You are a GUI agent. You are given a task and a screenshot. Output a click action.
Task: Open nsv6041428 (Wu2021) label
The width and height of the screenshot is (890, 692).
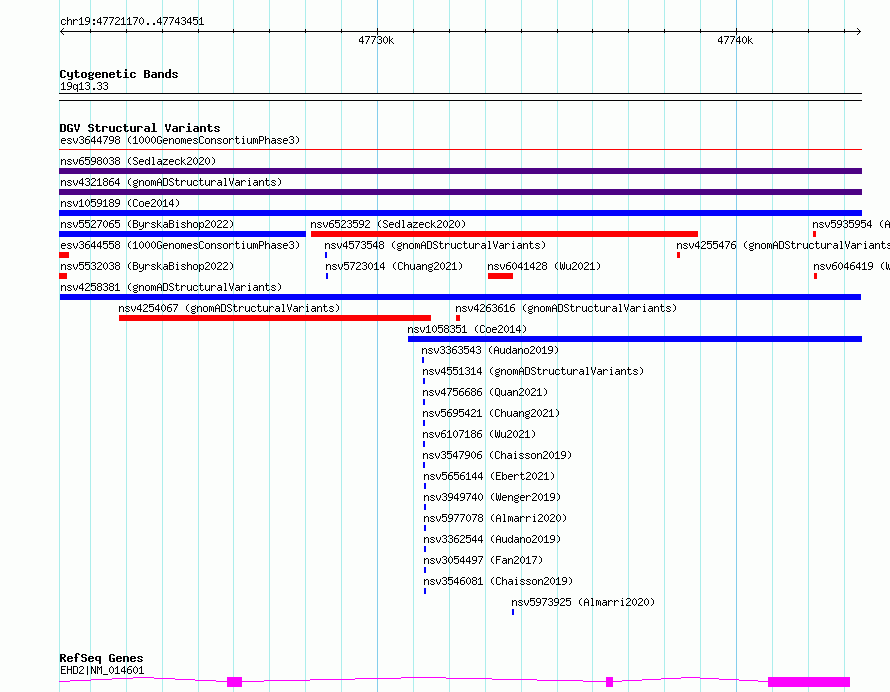coord(544,266)
